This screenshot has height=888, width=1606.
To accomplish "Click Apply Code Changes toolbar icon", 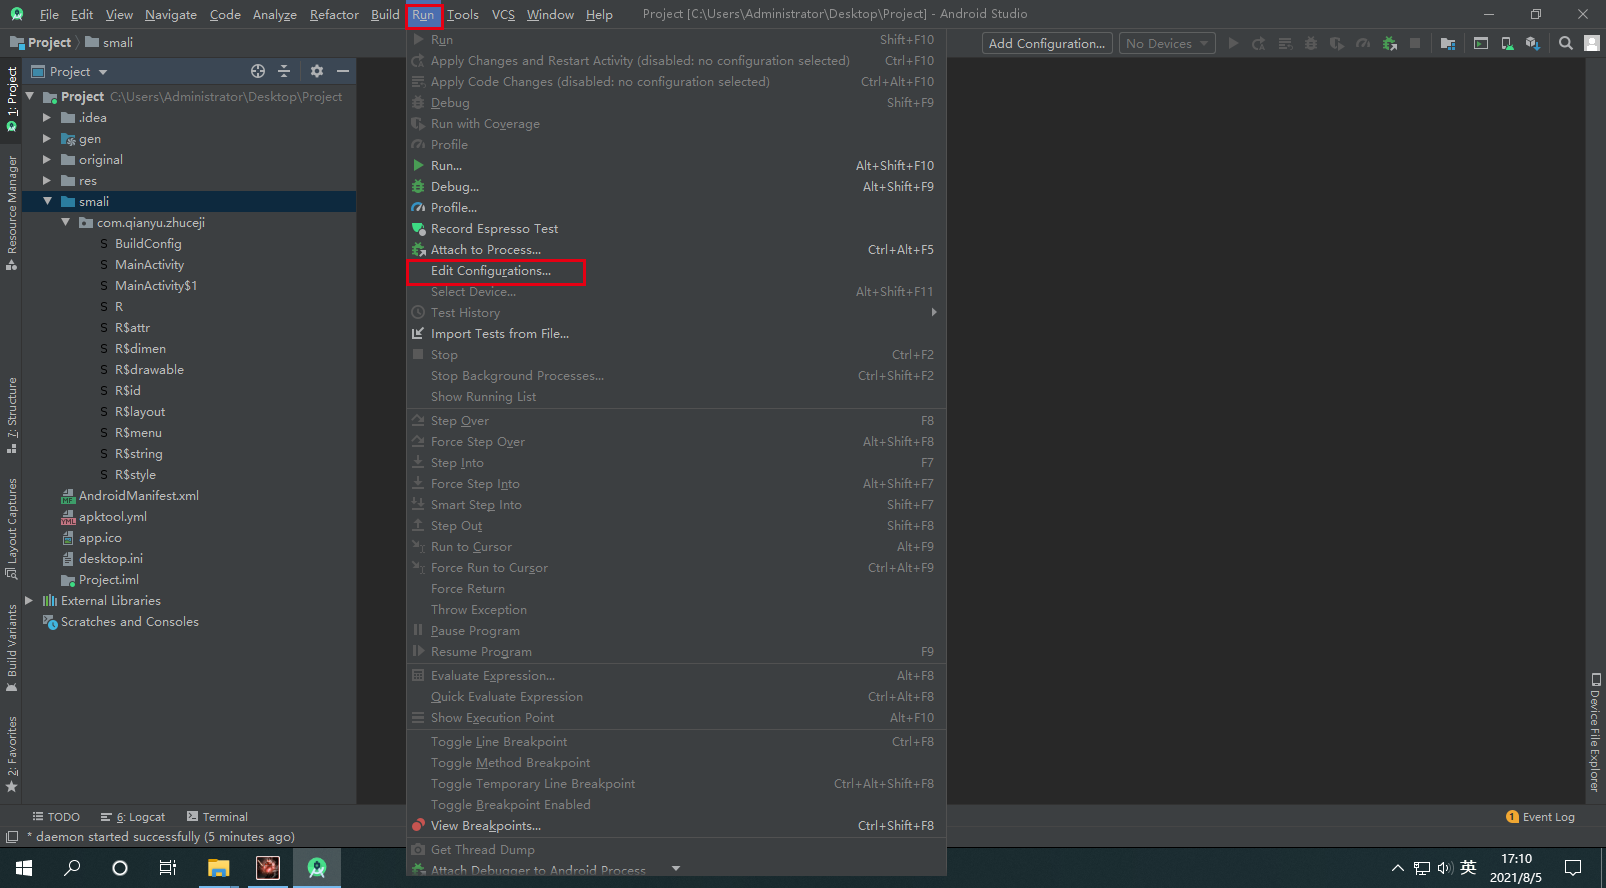I will [1285, 43].
